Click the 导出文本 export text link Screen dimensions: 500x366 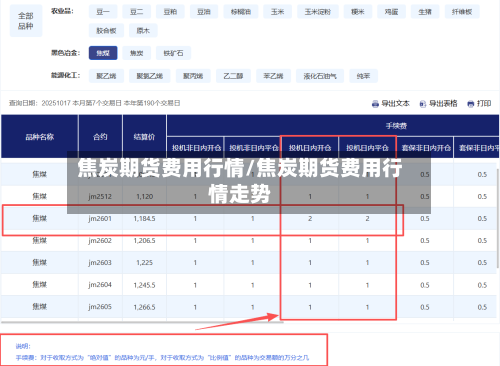(x=395, y=104)
